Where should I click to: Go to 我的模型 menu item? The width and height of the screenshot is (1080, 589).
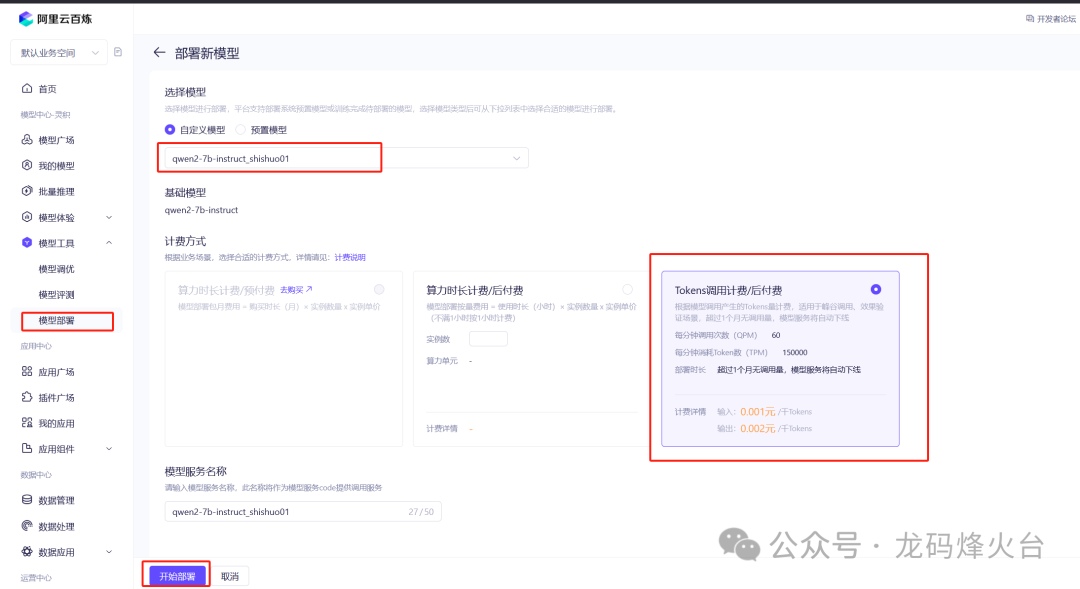click(x=56, y=166)
